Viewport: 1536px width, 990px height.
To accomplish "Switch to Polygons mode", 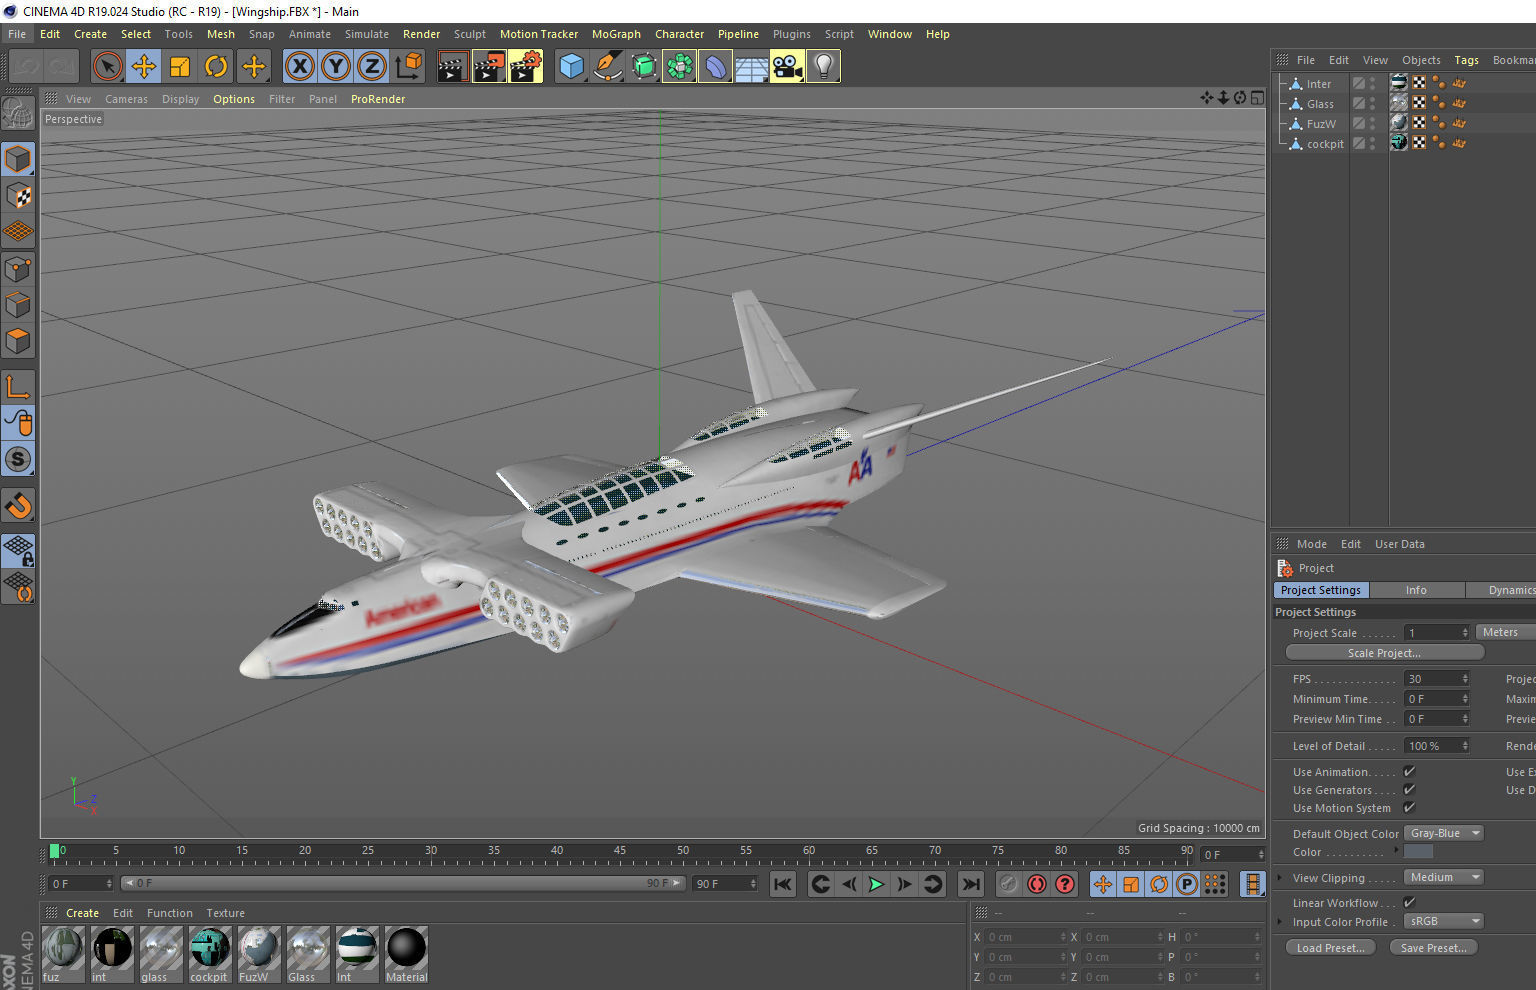I will 18,341.
